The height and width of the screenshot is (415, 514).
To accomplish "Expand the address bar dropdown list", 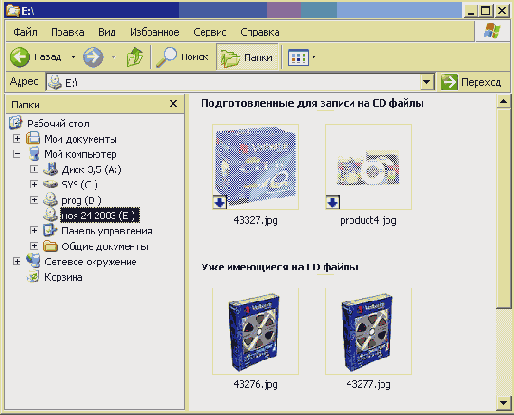I will [x=427, y=82].
